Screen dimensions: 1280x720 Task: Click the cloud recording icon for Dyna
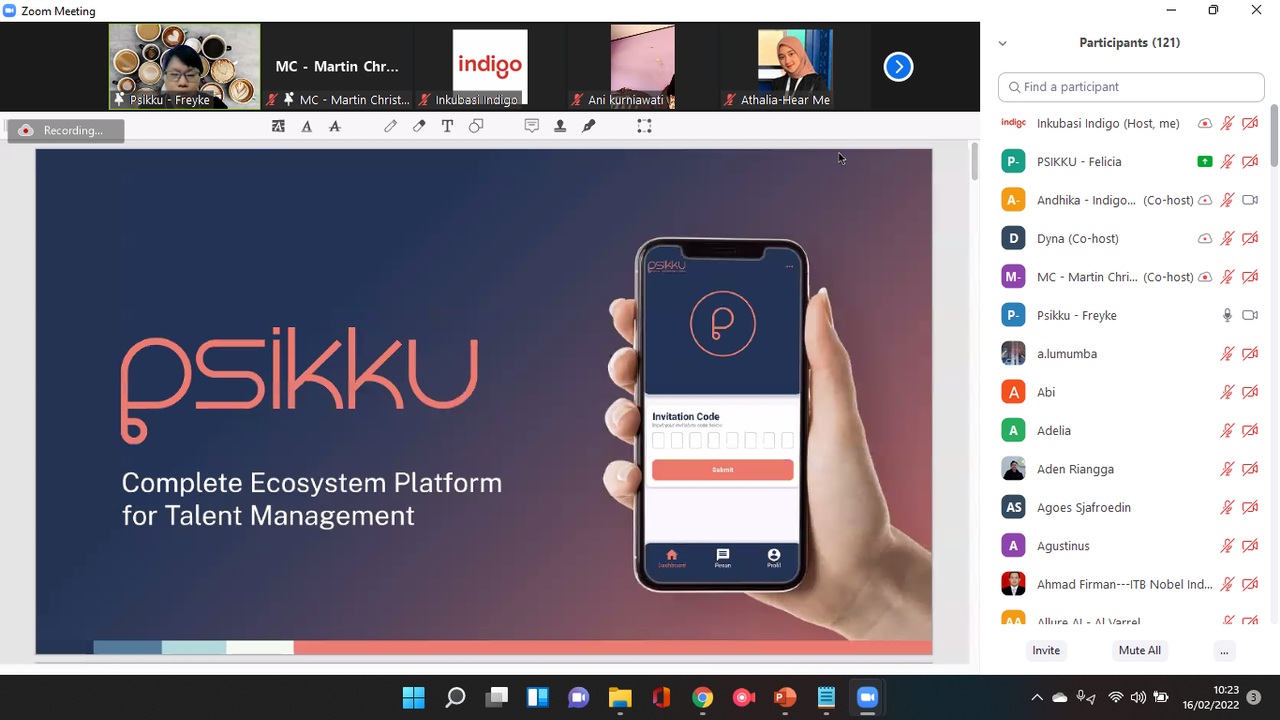click(x=1205, y=239)
